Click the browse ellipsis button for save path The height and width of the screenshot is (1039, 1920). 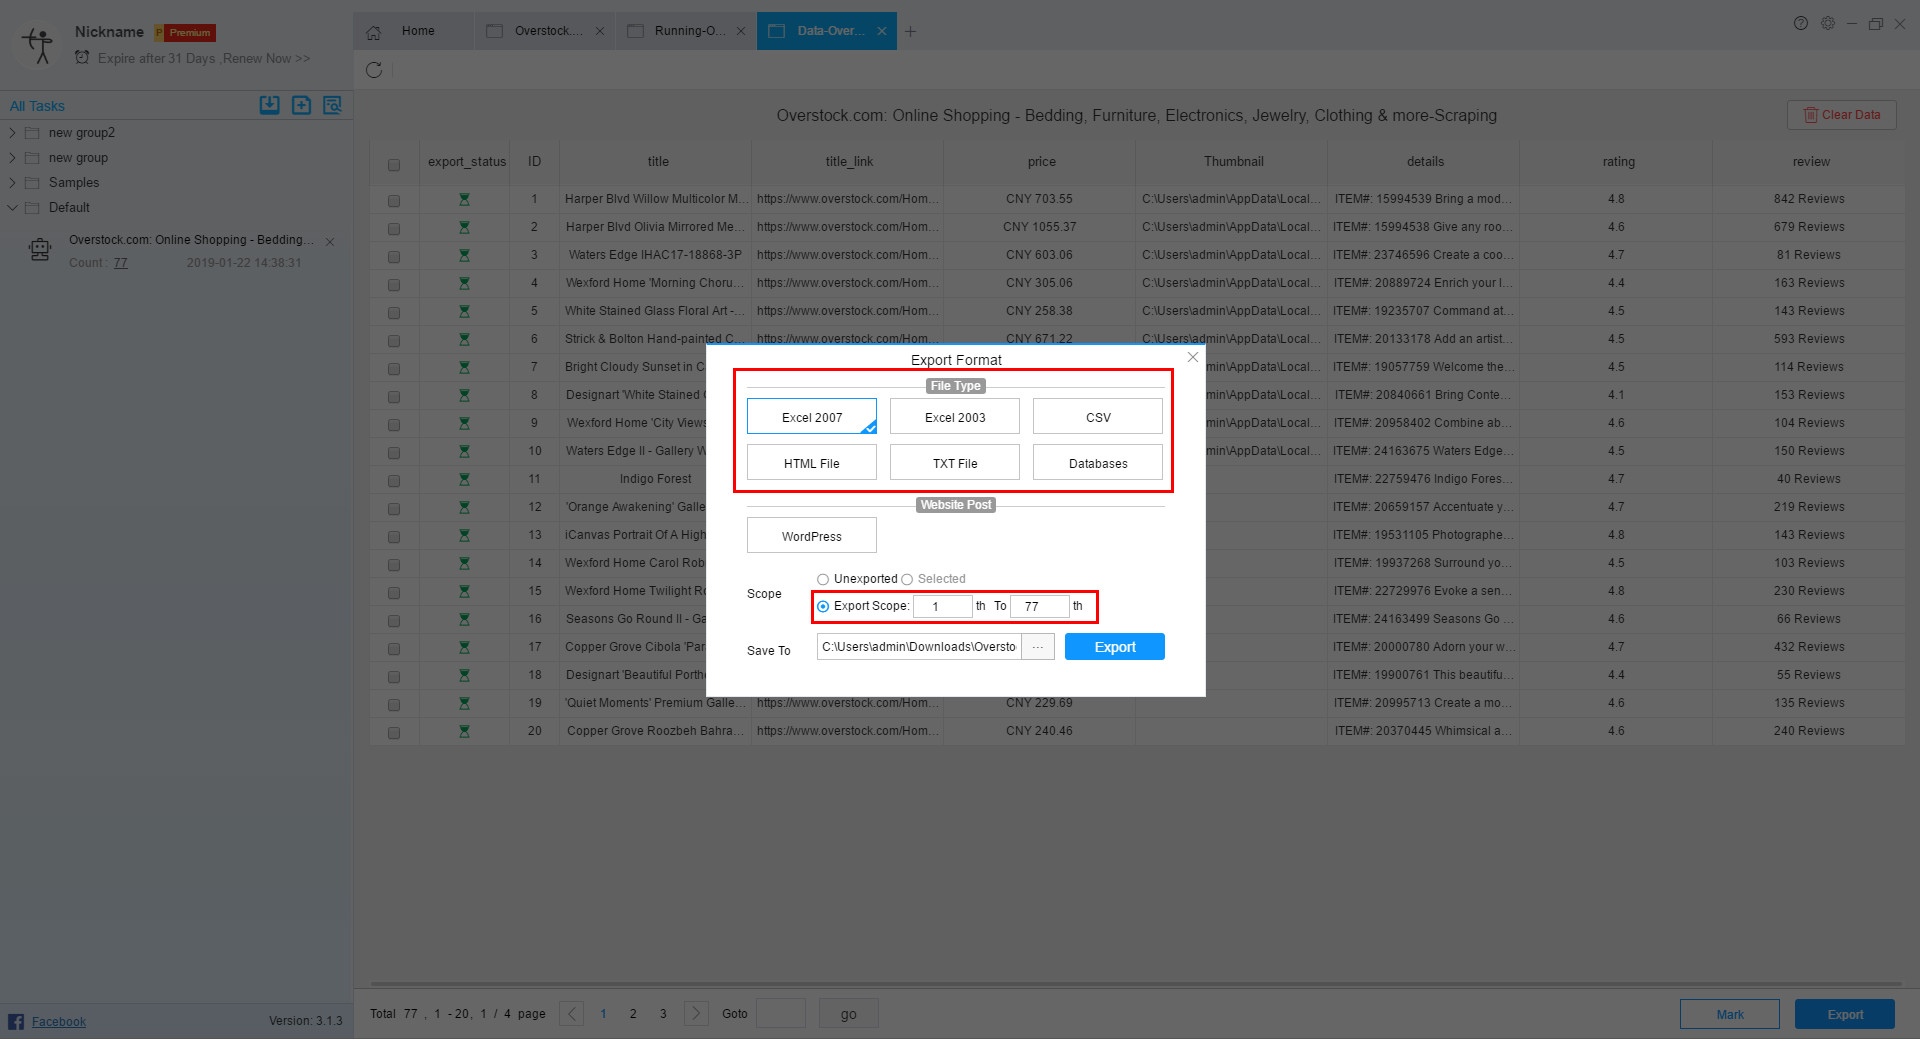click(1038, 647)
